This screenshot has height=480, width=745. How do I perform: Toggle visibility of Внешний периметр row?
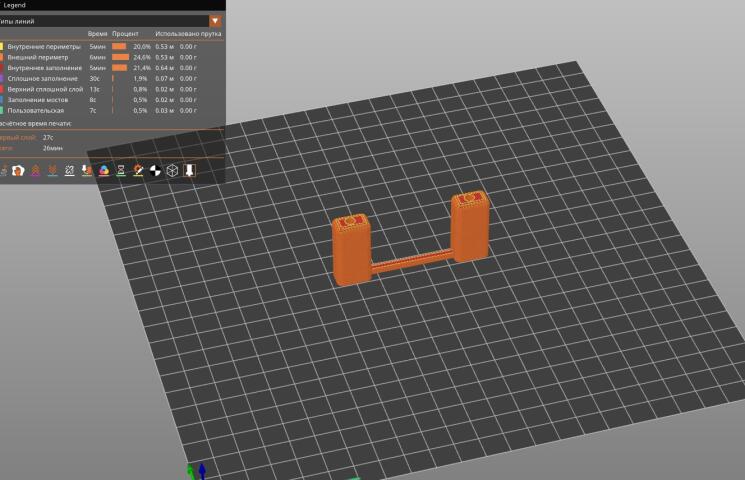pos(112,57)
